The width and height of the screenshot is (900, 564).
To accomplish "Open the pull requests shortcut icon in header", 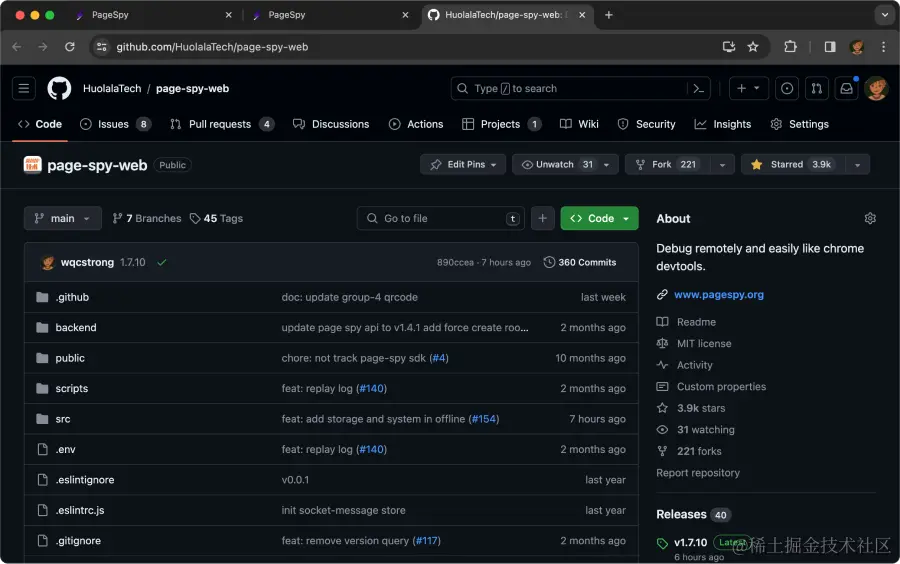I will [817, 88].
